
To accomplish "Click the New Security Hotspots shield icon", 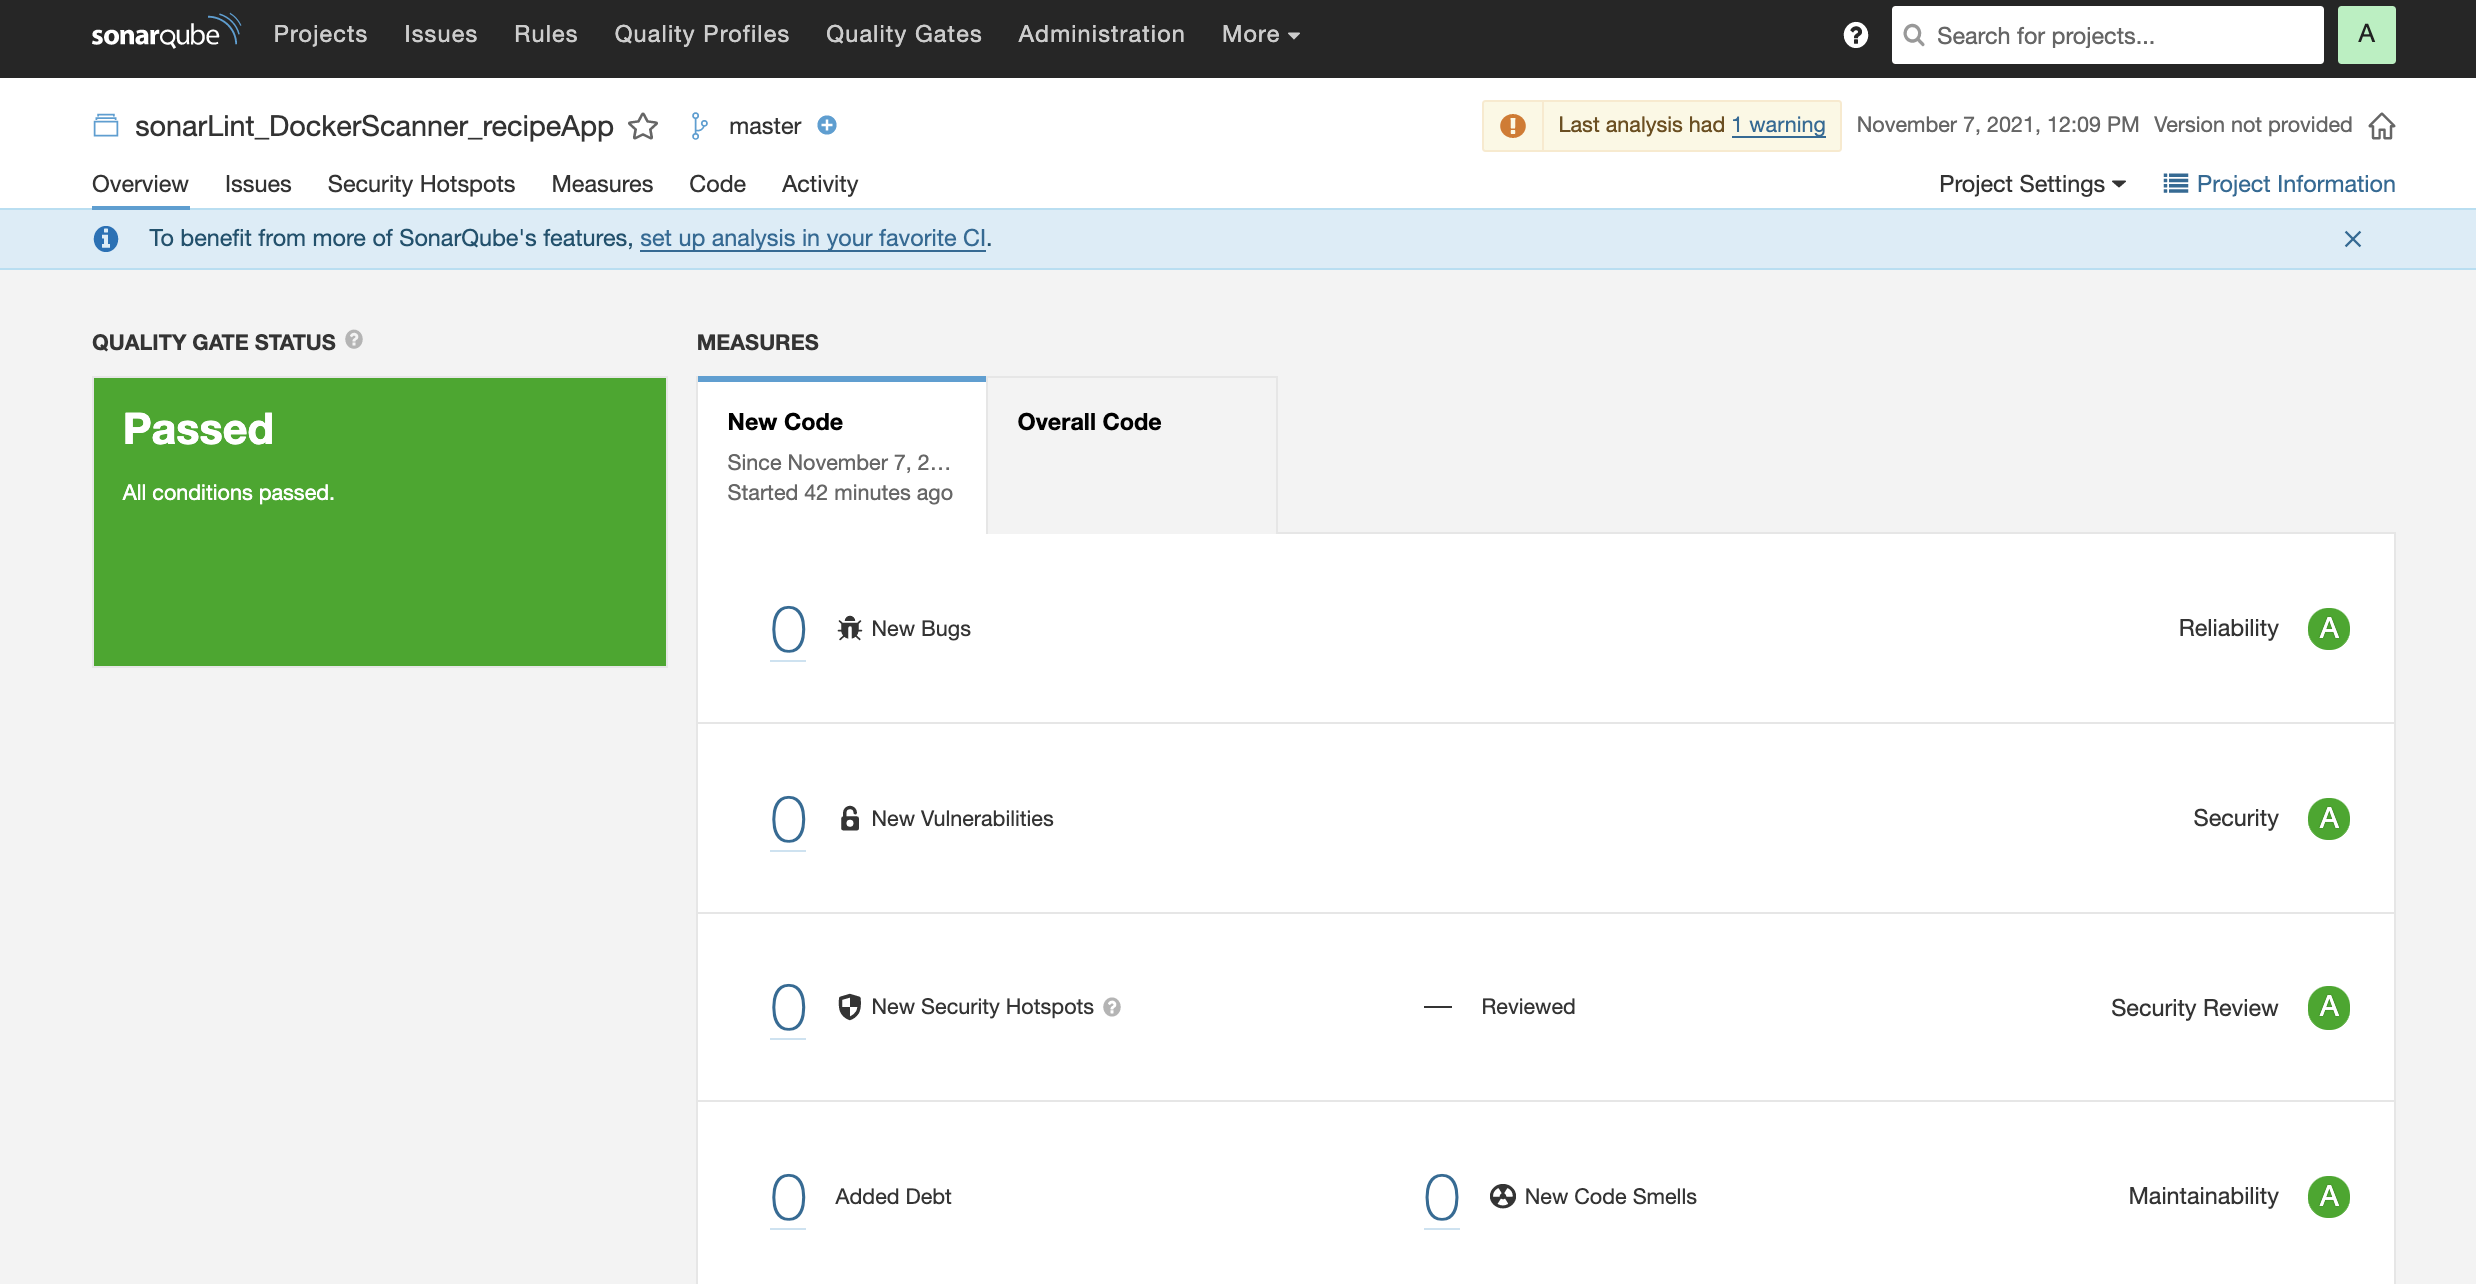I will click(x=850, y=1007).
